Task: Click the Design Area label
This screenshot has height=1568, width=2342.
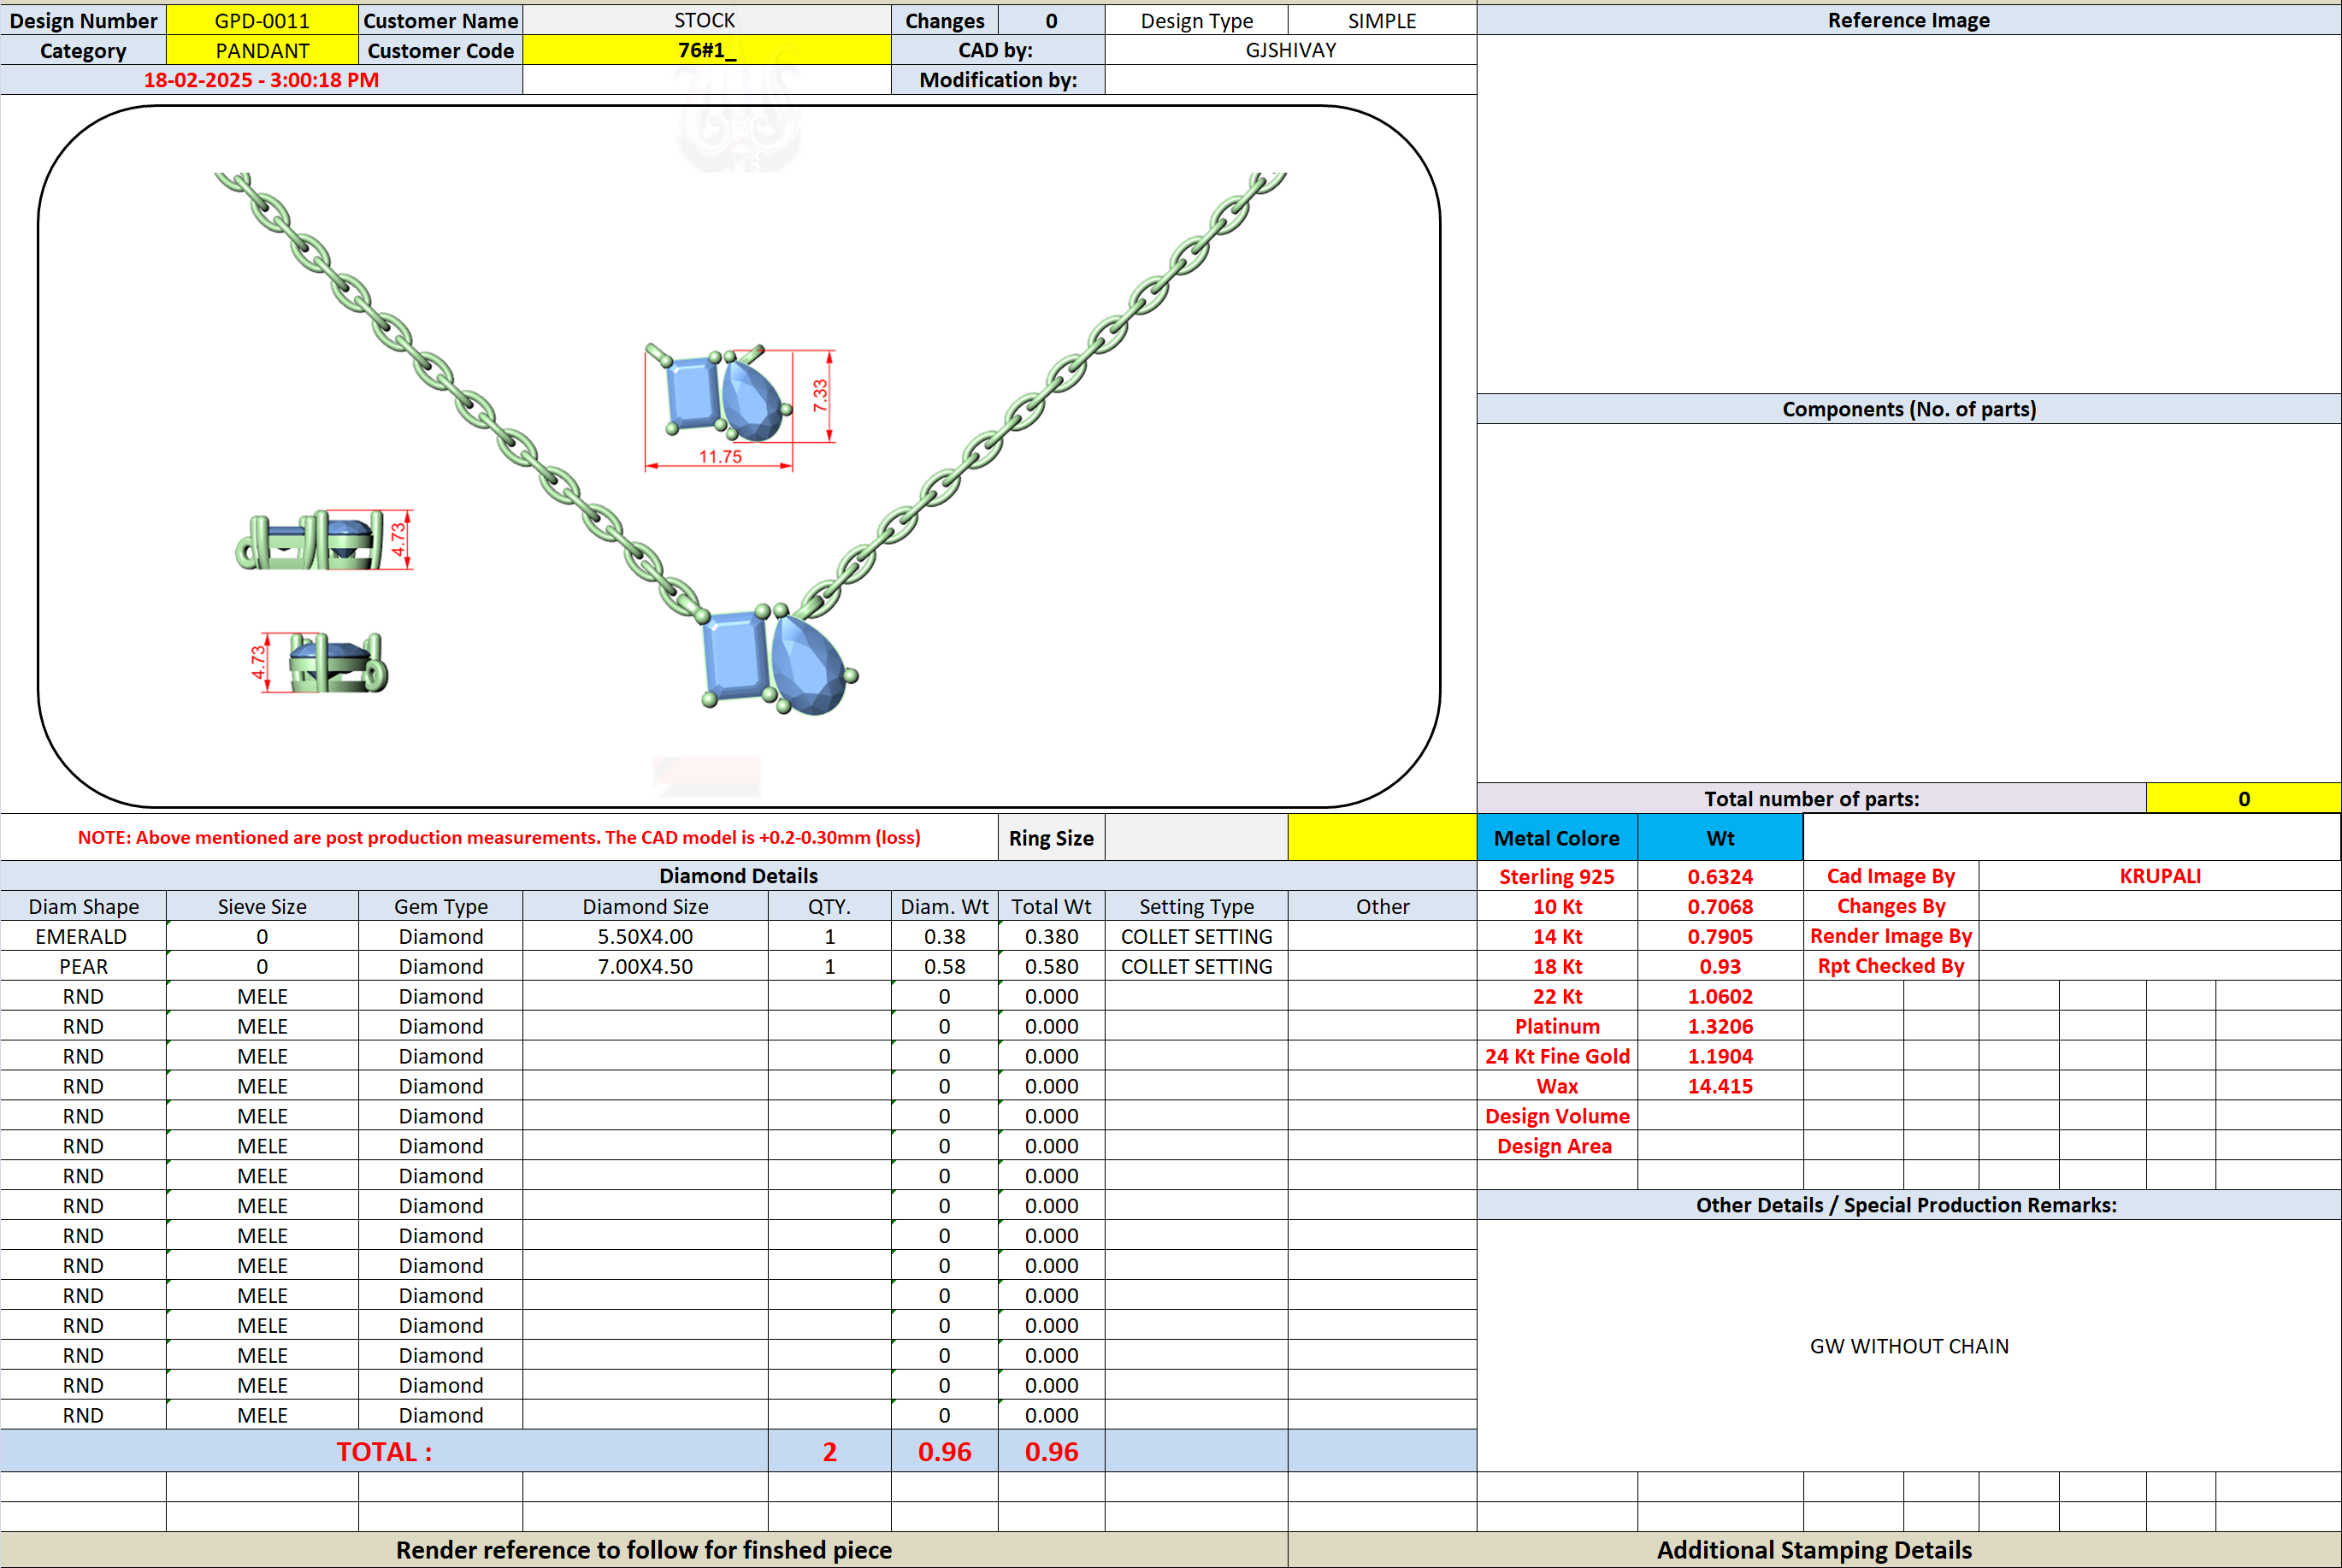Action: pyautogui.click(x=1557, y=1147)
